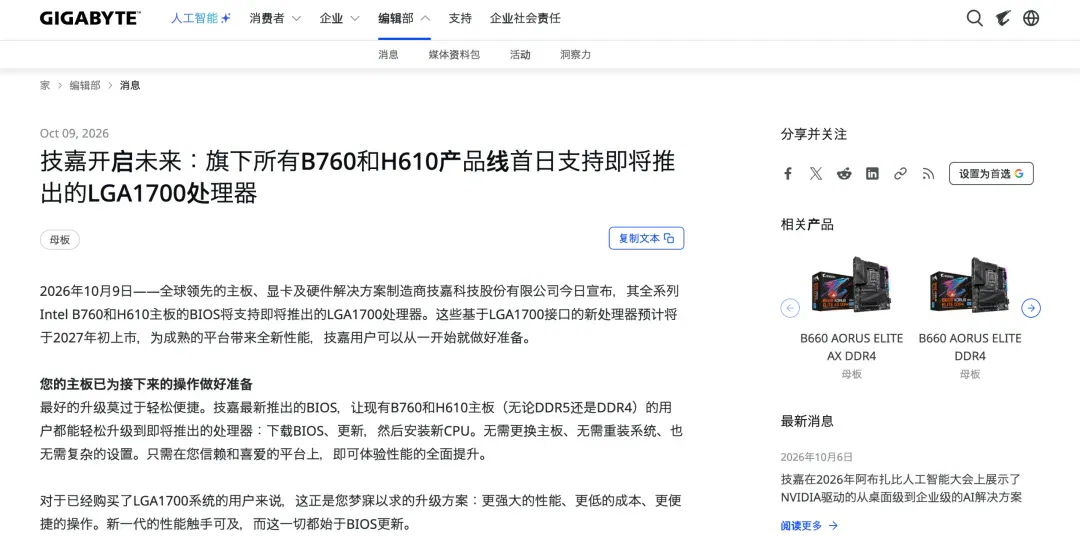
Task: Collapse the 编辑部 menu
Action: click(404, 19)
